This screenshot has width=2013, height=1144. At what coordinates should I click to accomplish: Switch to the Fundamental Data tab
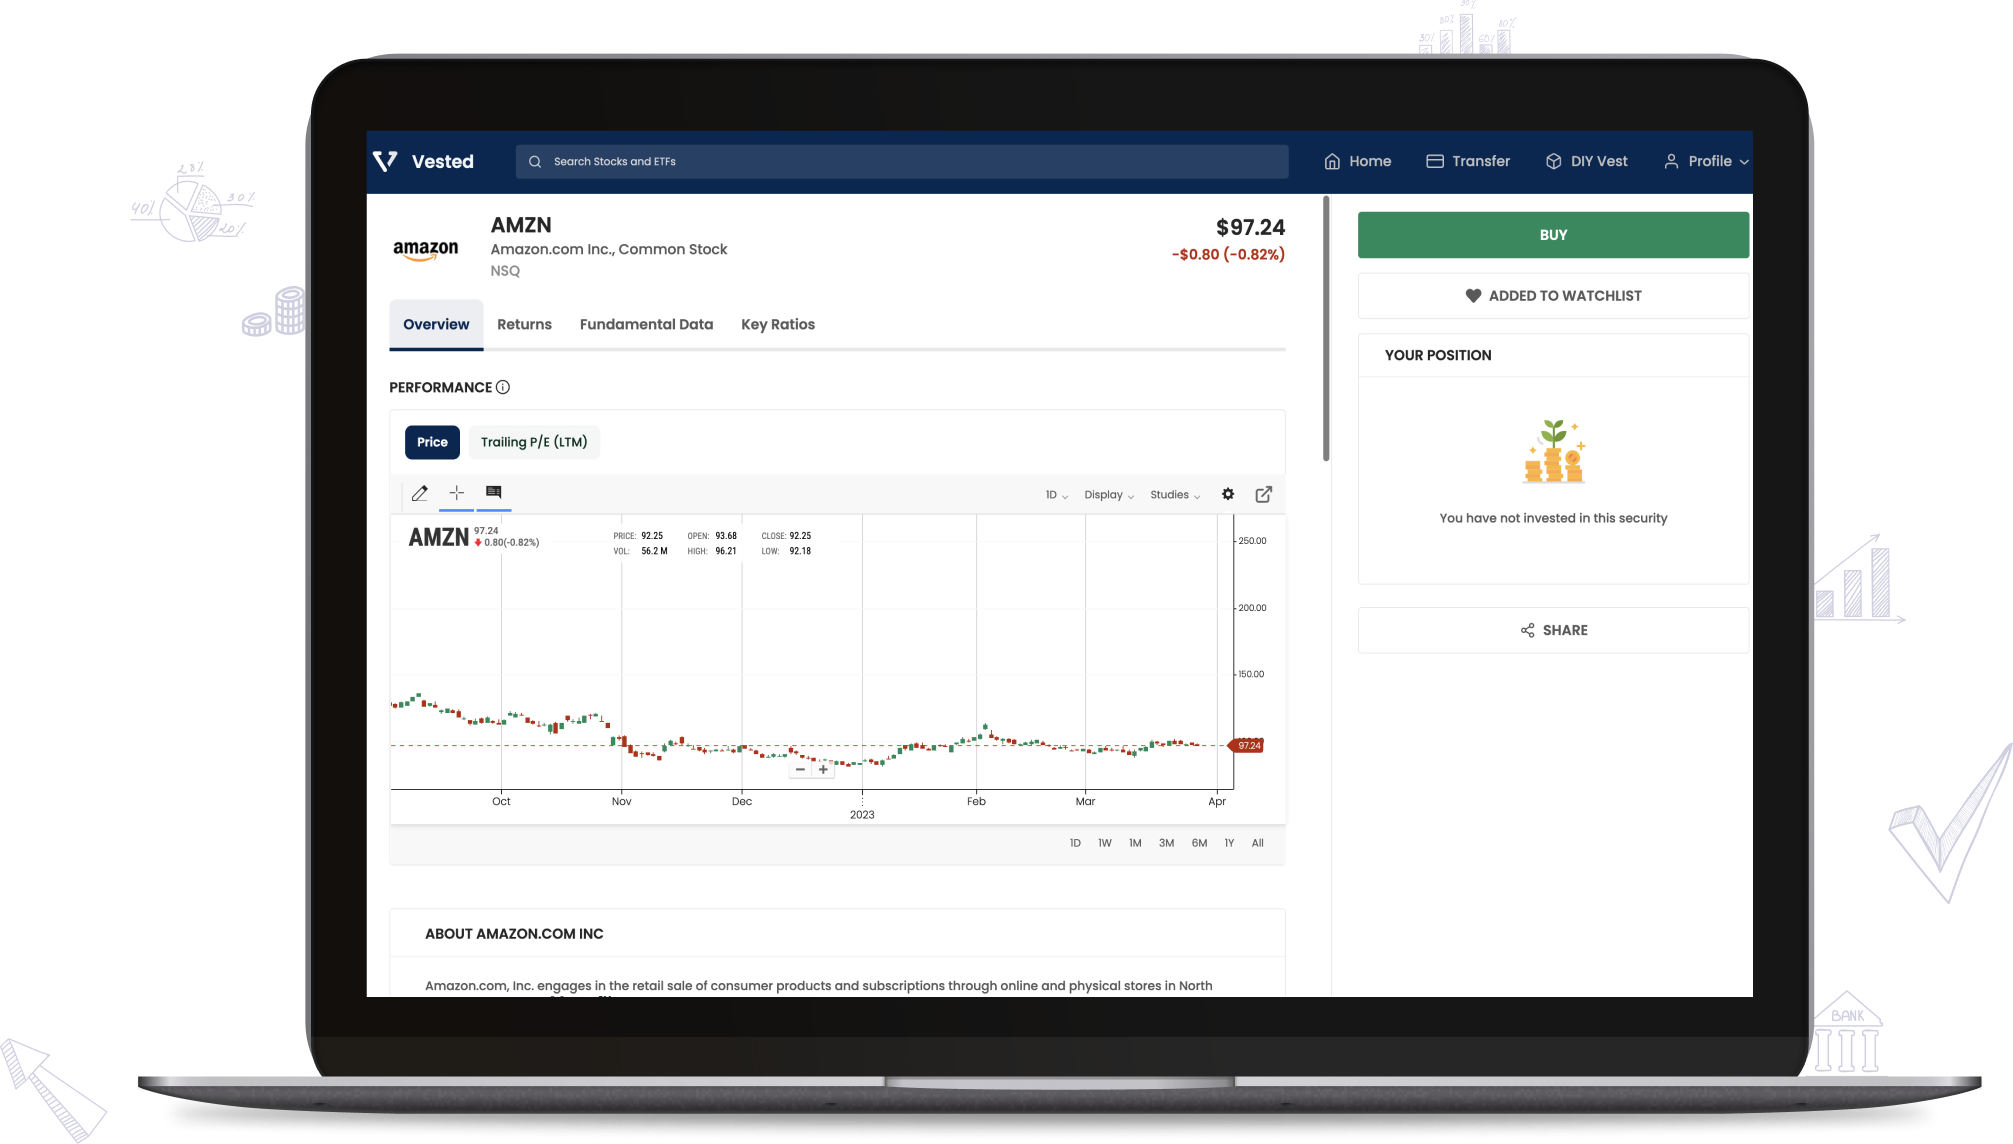[x=646, y=324]
